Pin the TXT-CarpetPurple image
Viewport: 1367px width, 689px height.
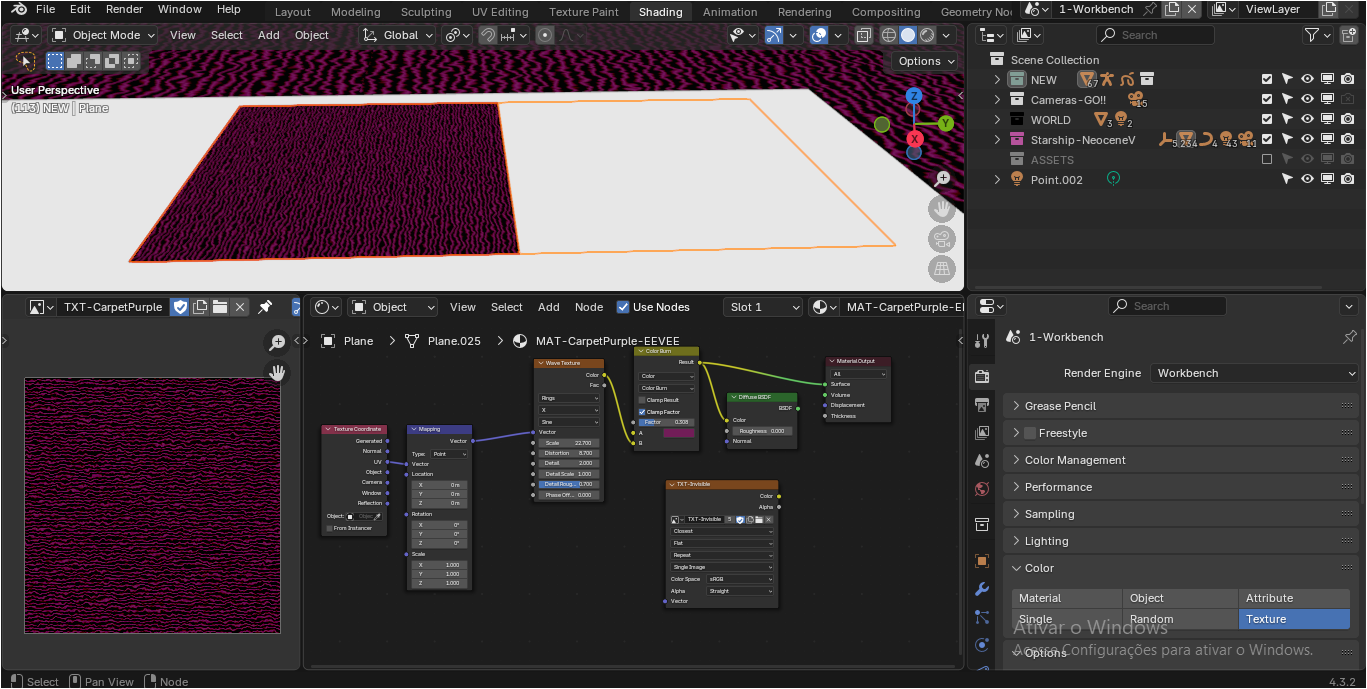point(265,307)
